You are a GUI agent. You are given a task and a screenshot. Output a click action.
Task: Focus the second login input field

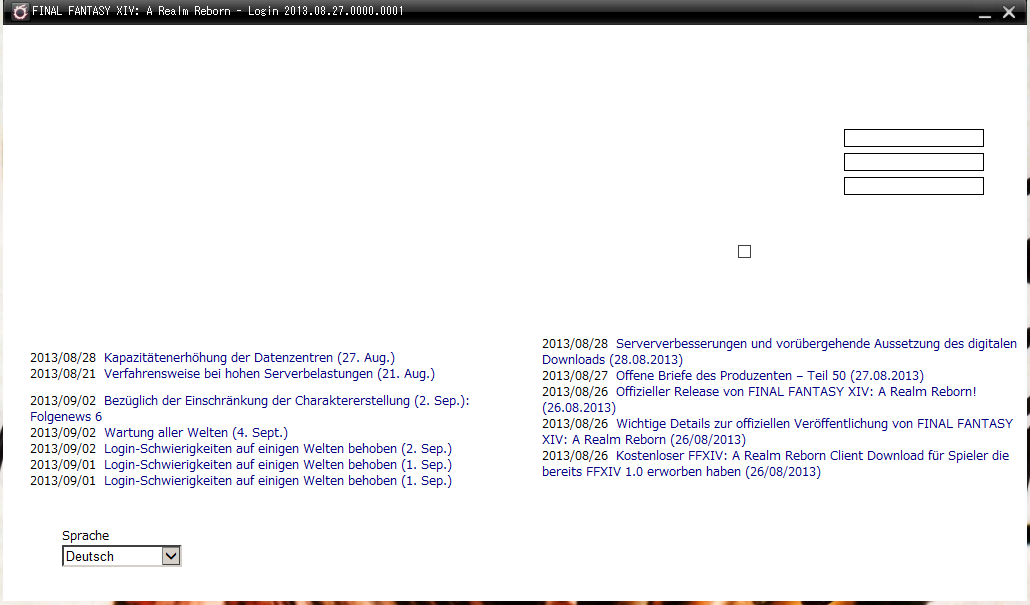pyautogui.click(x=914, y=162)
